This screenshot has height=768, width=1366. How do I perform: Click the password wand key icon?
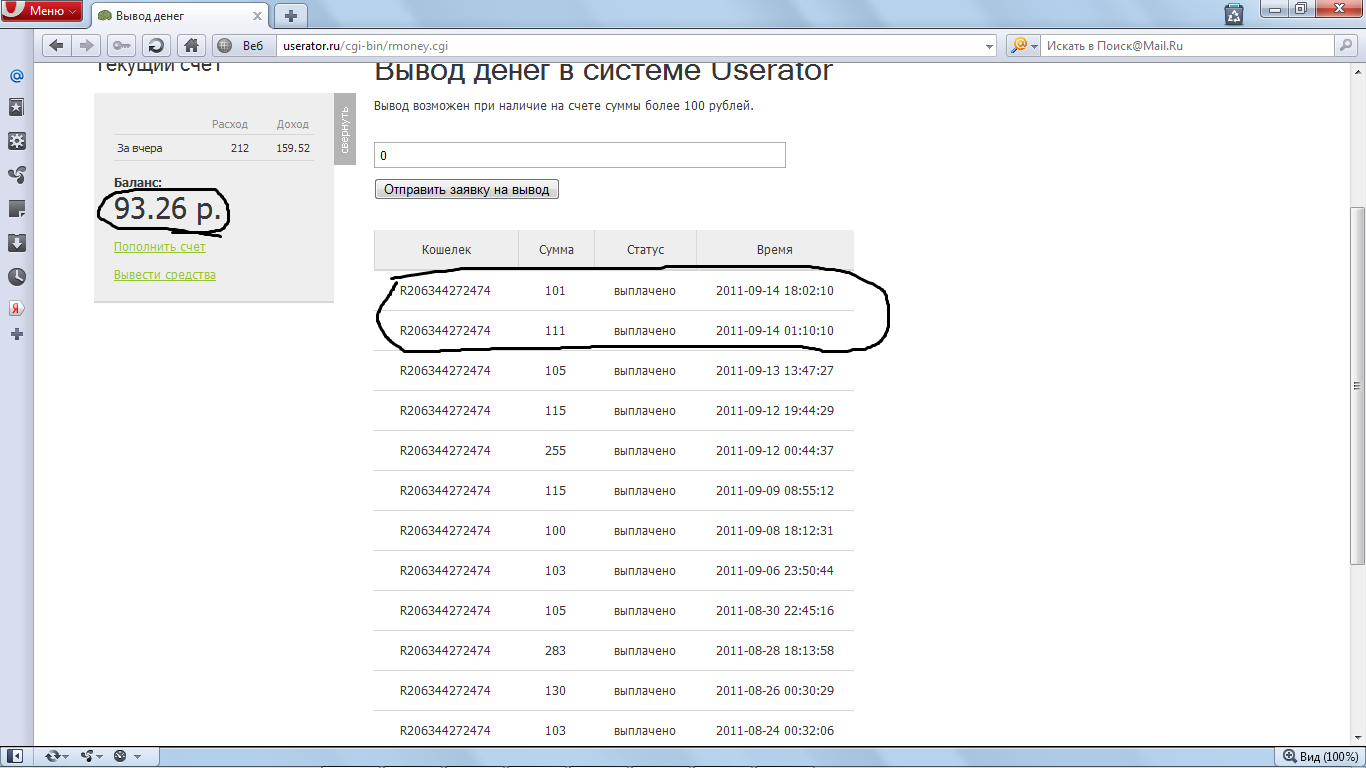[122, 45]
